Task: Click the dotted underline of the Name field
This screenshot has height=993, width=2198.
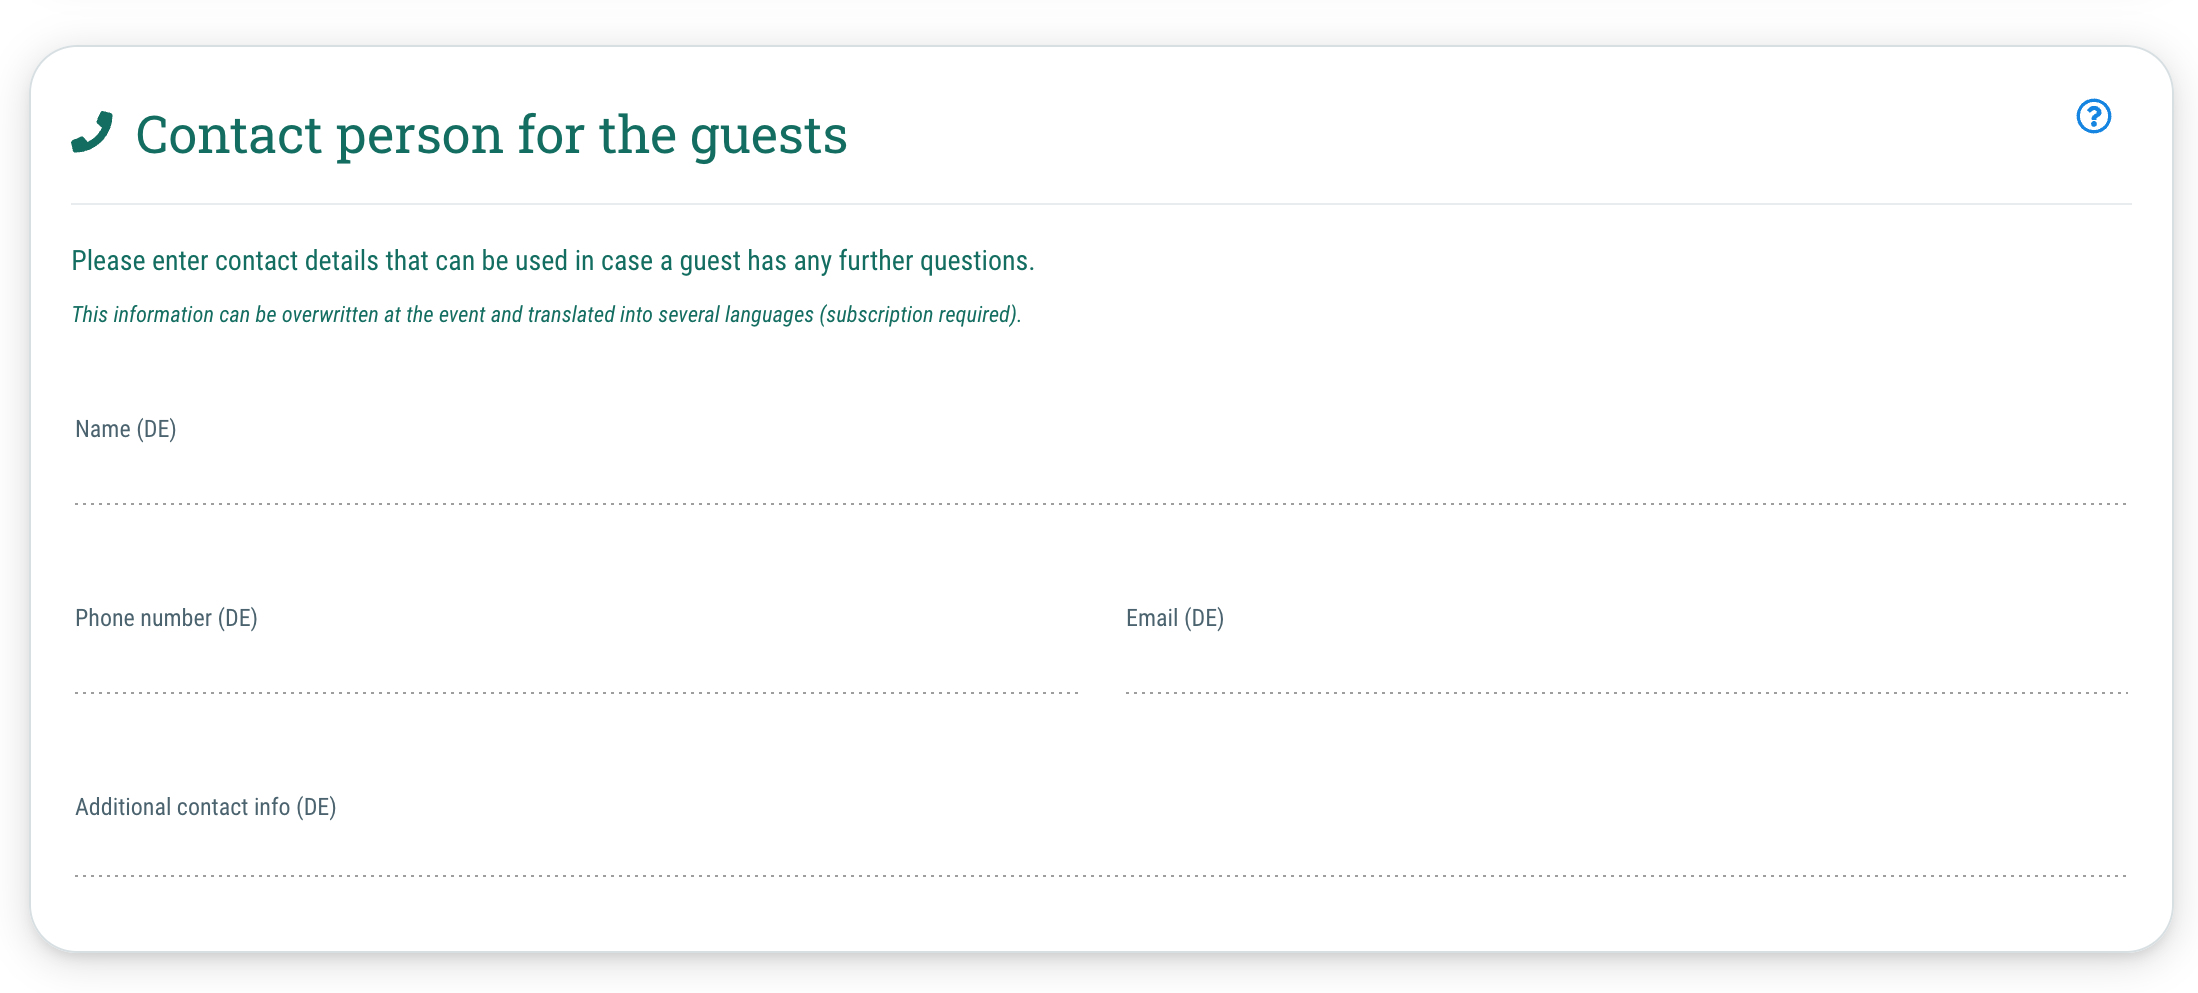Action: click(1100, 504)
